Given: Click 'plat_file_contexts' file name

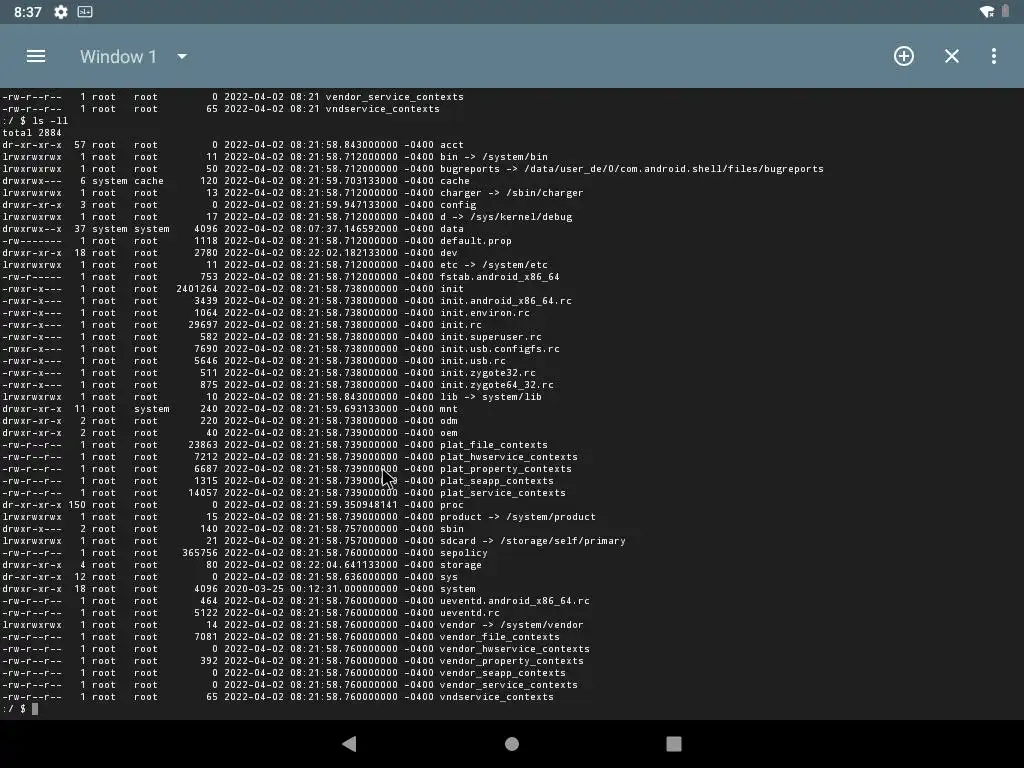Looking at the screenshot, I should 494,445.
